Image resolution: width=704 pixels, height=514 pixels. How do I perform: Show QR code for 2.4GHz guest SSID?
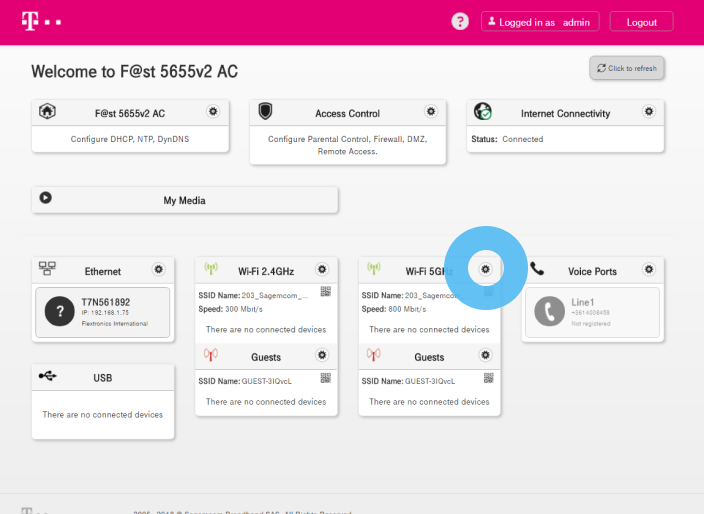[x=325, y=378]
